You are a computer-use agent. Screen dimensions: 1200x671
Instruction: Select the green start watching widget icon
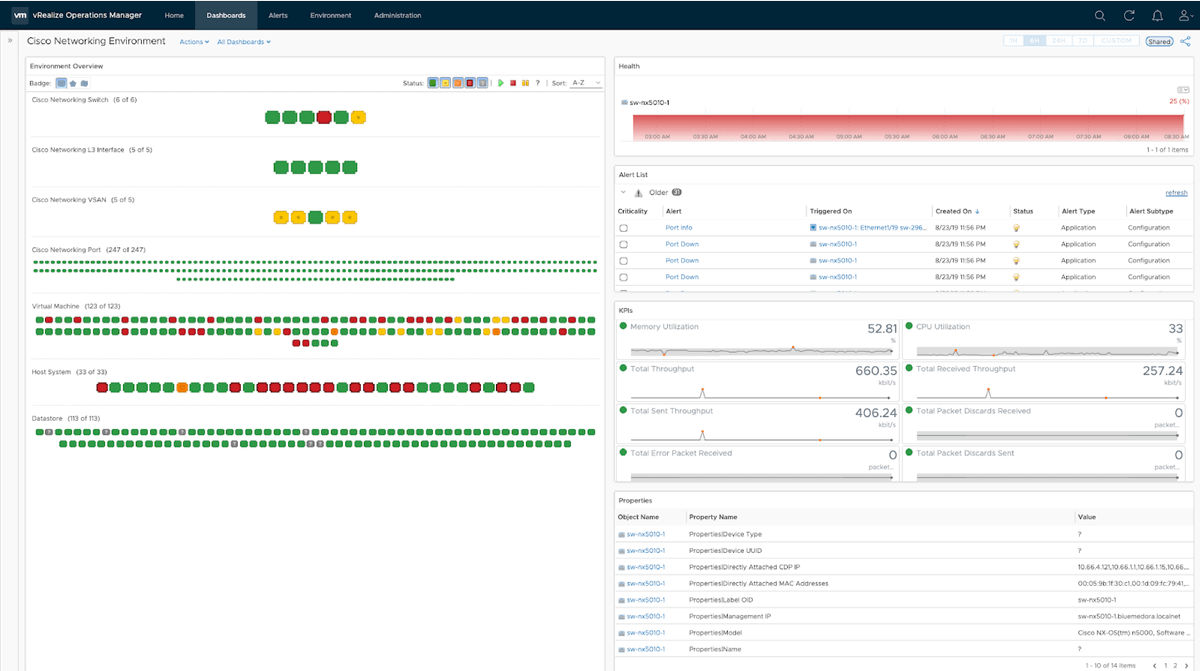pos(500,83)
